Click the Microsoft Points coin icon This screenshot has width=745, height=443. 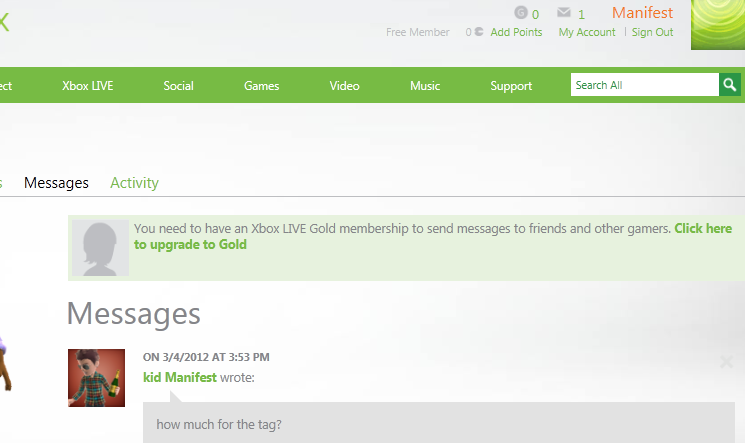point(479,32)
